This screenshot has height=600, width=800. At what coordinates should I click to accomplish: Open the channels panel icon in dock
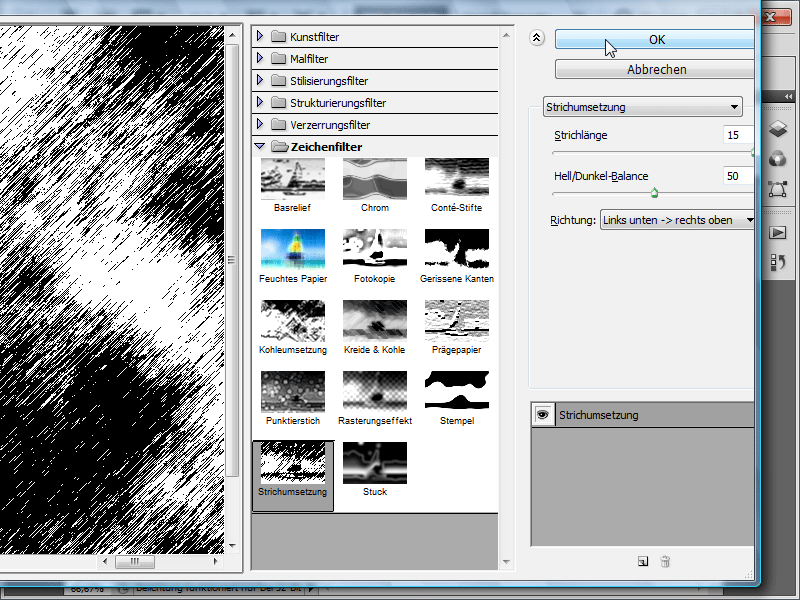(778, 159)
